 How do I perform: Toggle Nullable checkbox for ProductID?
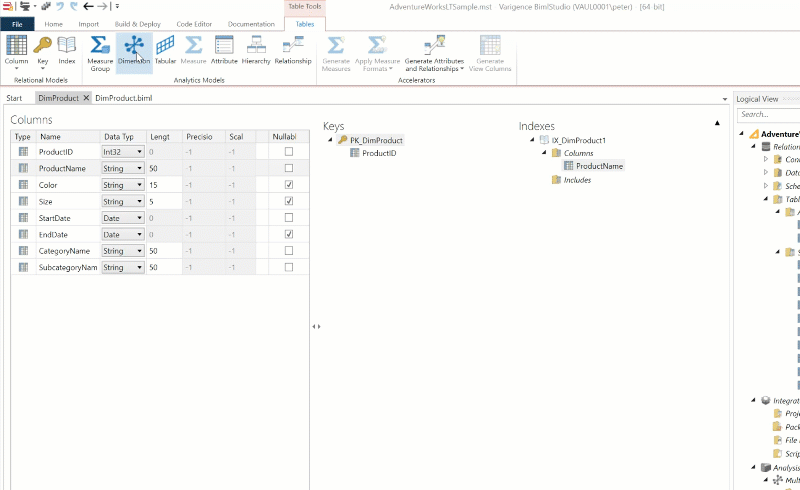click(x=289, y=152)
